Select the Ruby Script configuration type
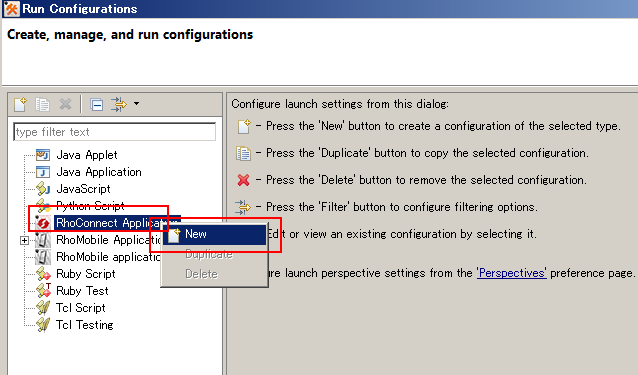This screenshot has width=638, height=375. (x=85, y=274)
